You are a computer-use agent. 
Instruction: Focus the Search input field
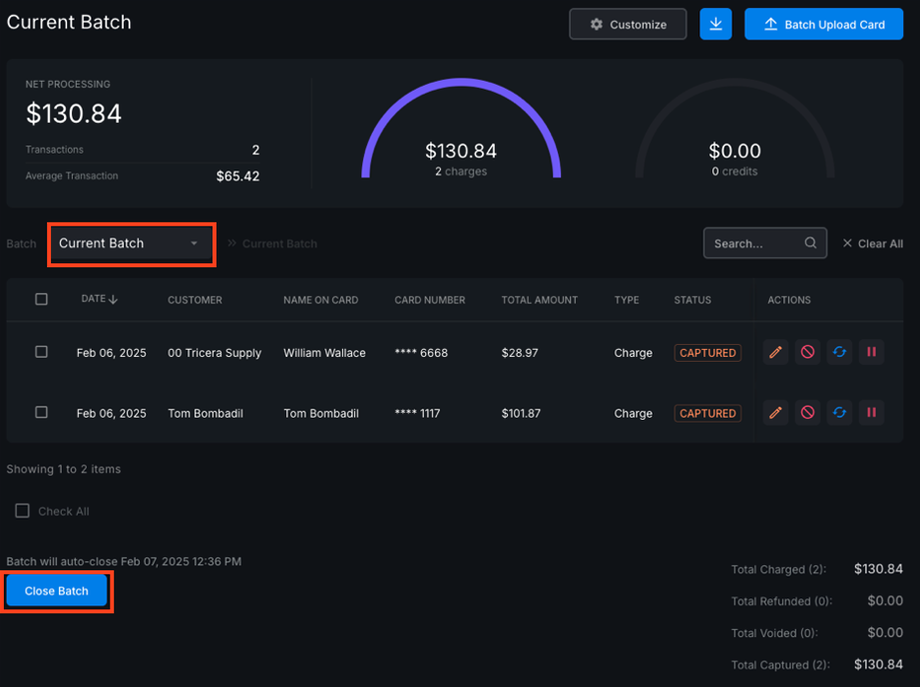(757, 243)
